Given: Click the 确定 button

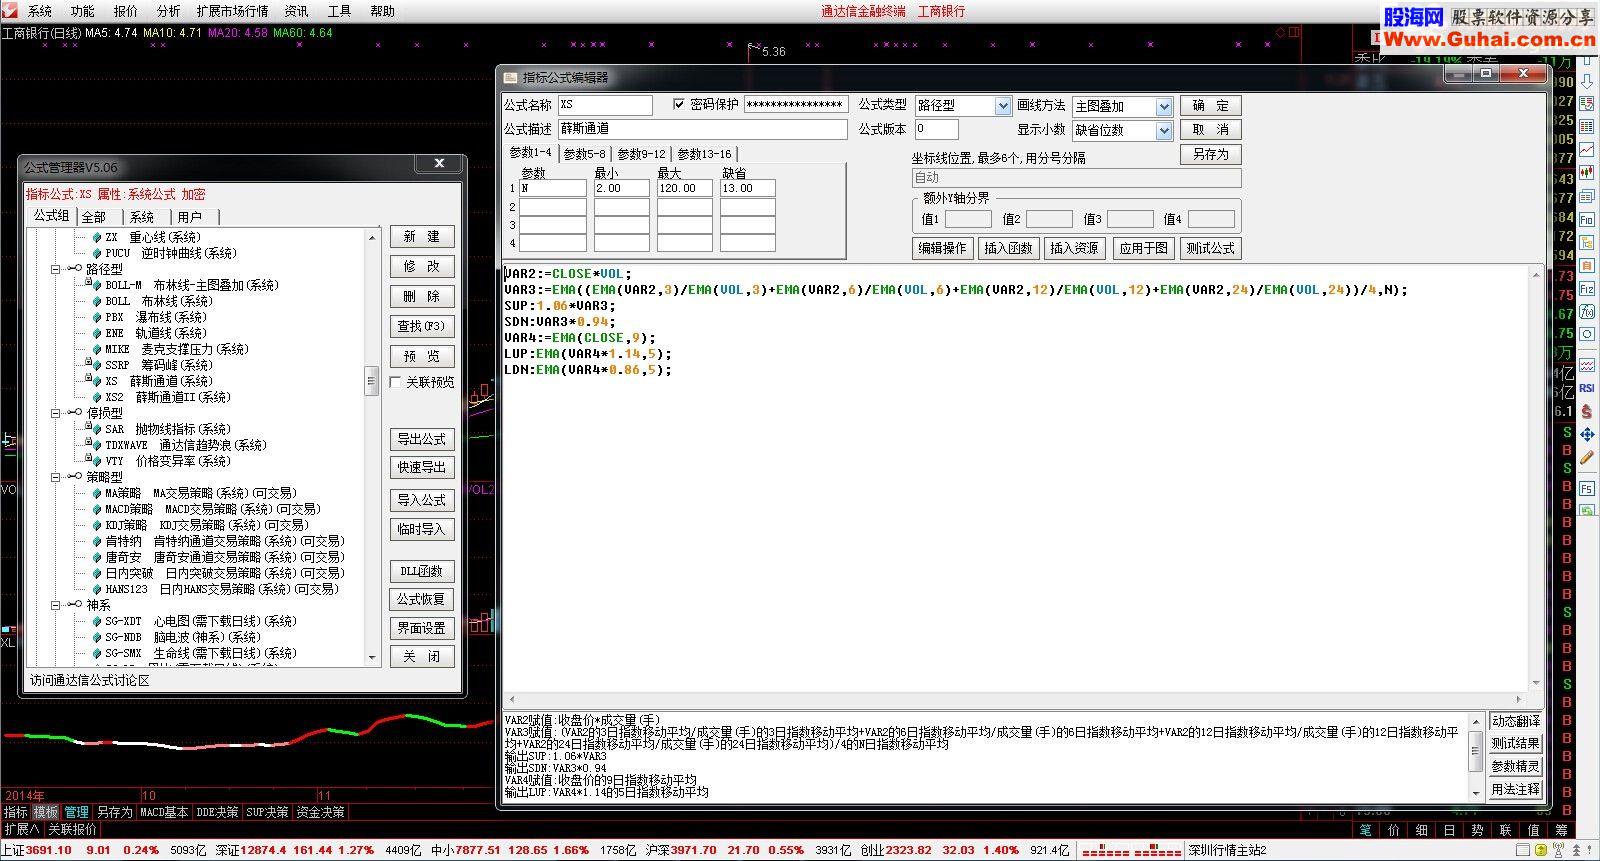Looking at the screenshot, I should coord(1211,105).
